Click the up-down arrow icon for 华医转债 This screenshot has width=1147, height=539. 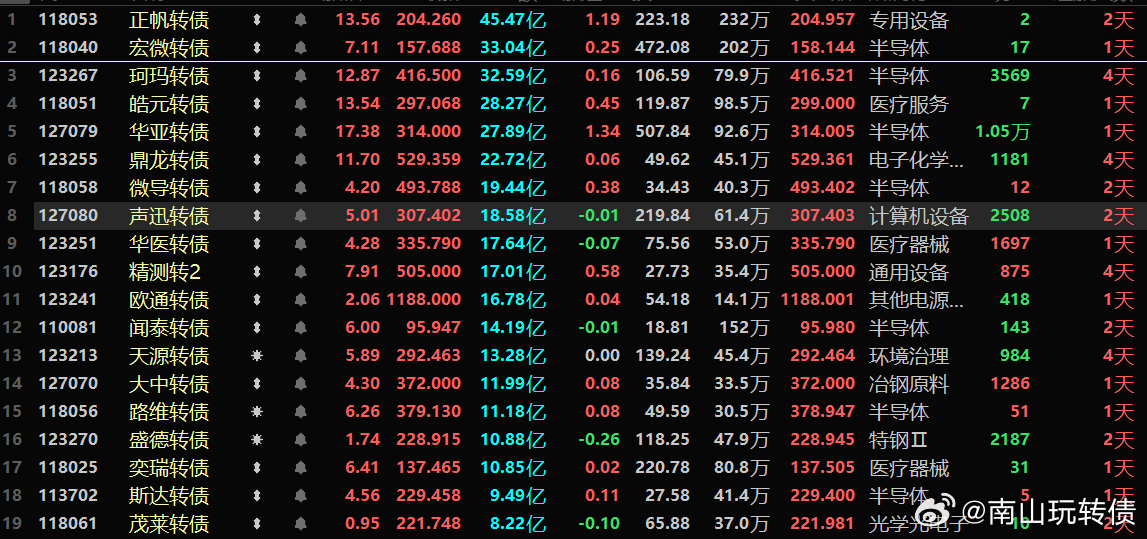point(256,244)
